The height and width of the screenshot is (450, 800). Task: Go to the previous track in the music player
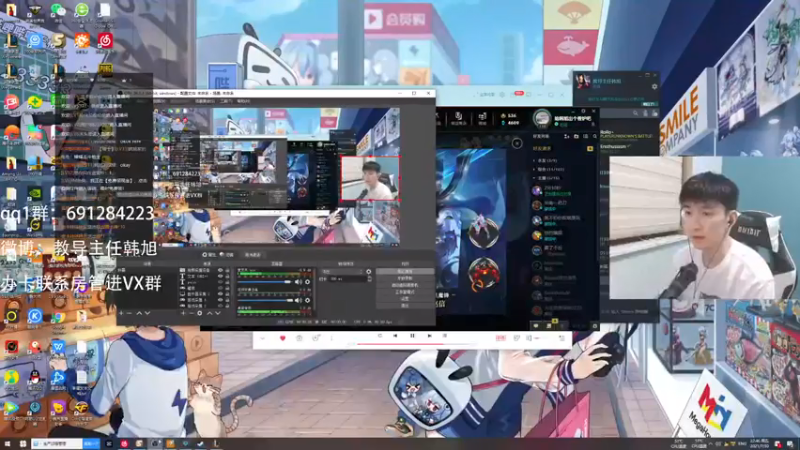[x=395, y=336]
